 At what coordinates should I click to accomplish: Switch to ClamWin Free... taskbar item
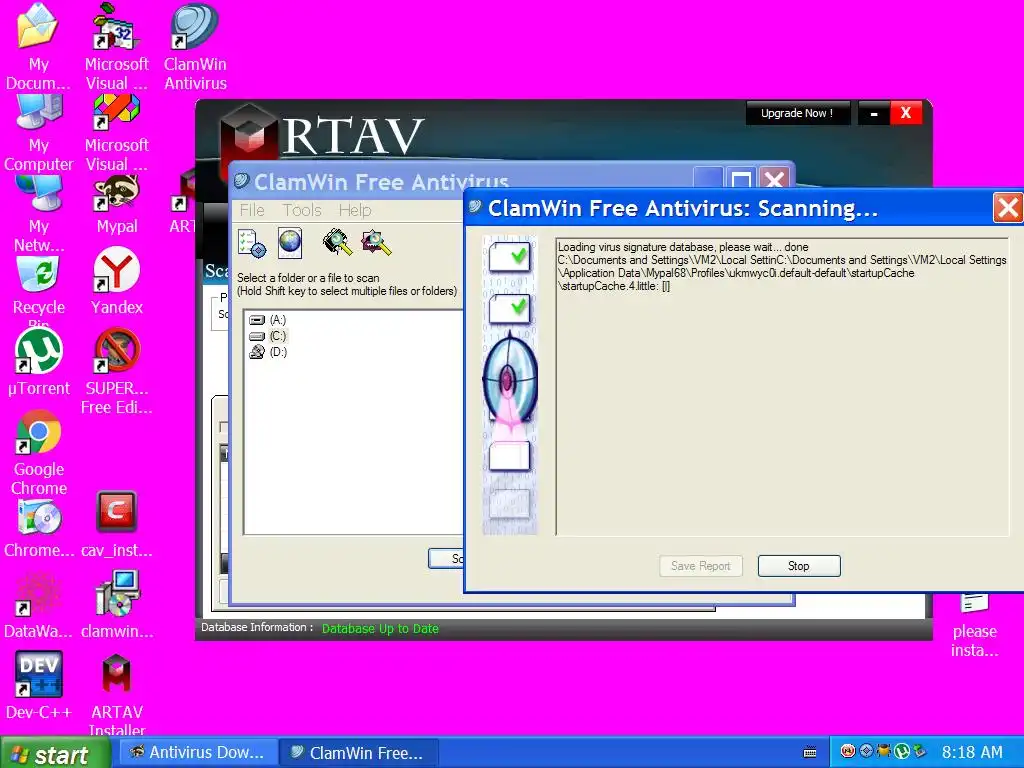click(359, 753)
